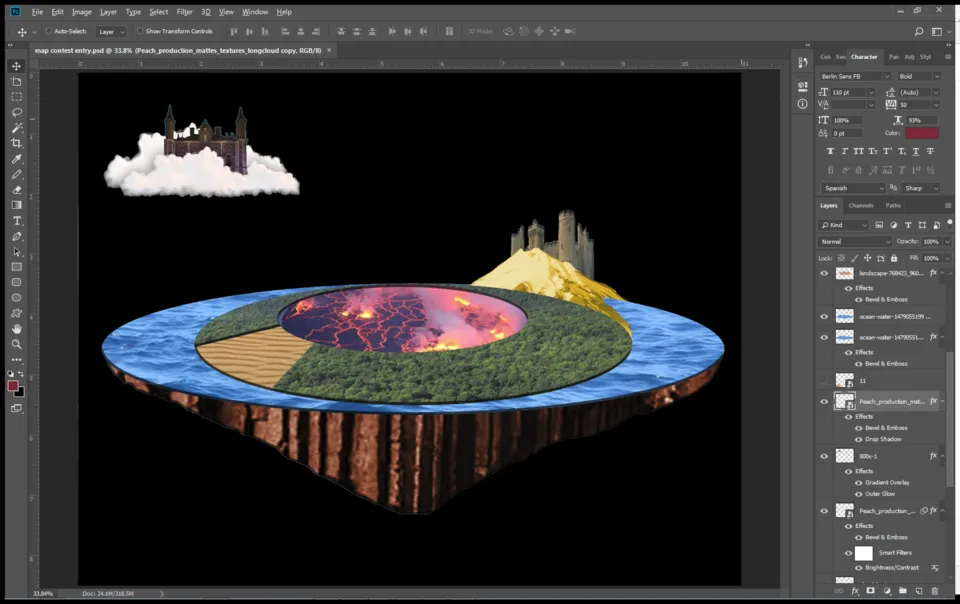Open the Kind layer filter dropdown
The height and width of the screenshot is (604, 960).
click(x=844, y=225)
